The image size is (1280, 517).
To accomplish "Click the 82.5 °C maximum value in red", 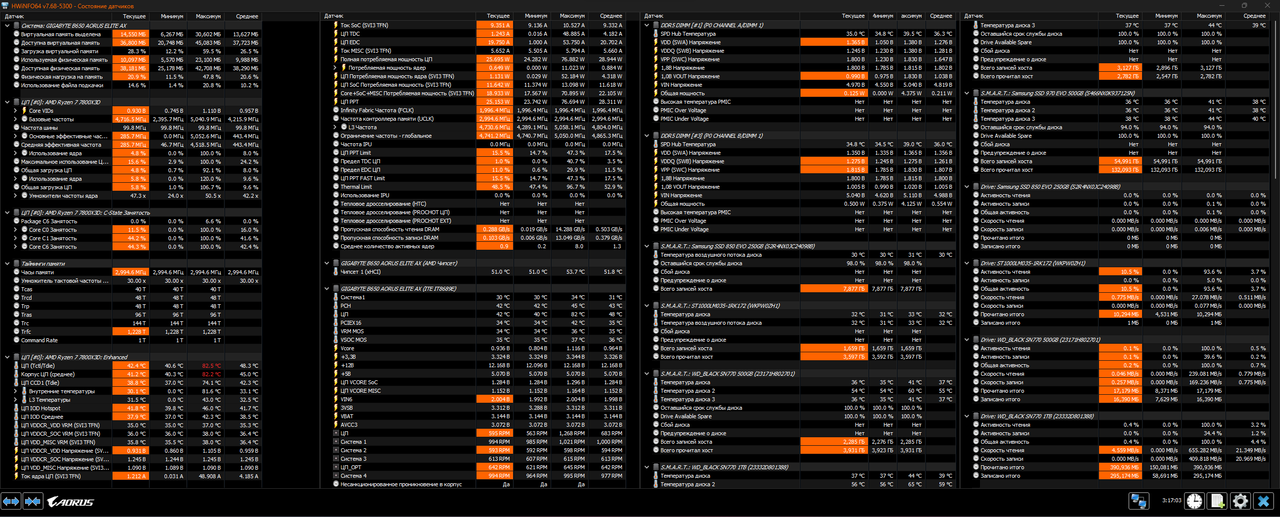I will (211, 365).
